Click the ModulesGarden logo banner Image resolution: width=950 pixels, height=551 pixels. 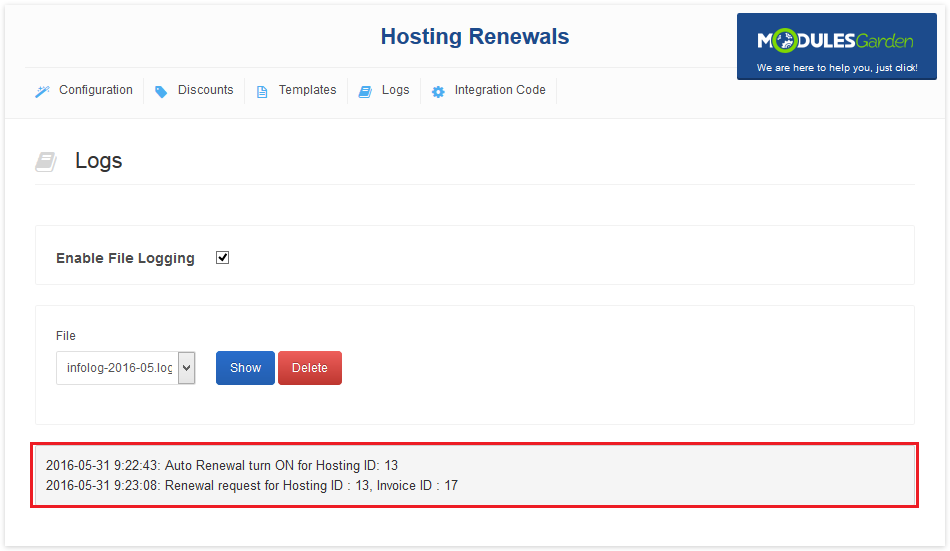836,46
